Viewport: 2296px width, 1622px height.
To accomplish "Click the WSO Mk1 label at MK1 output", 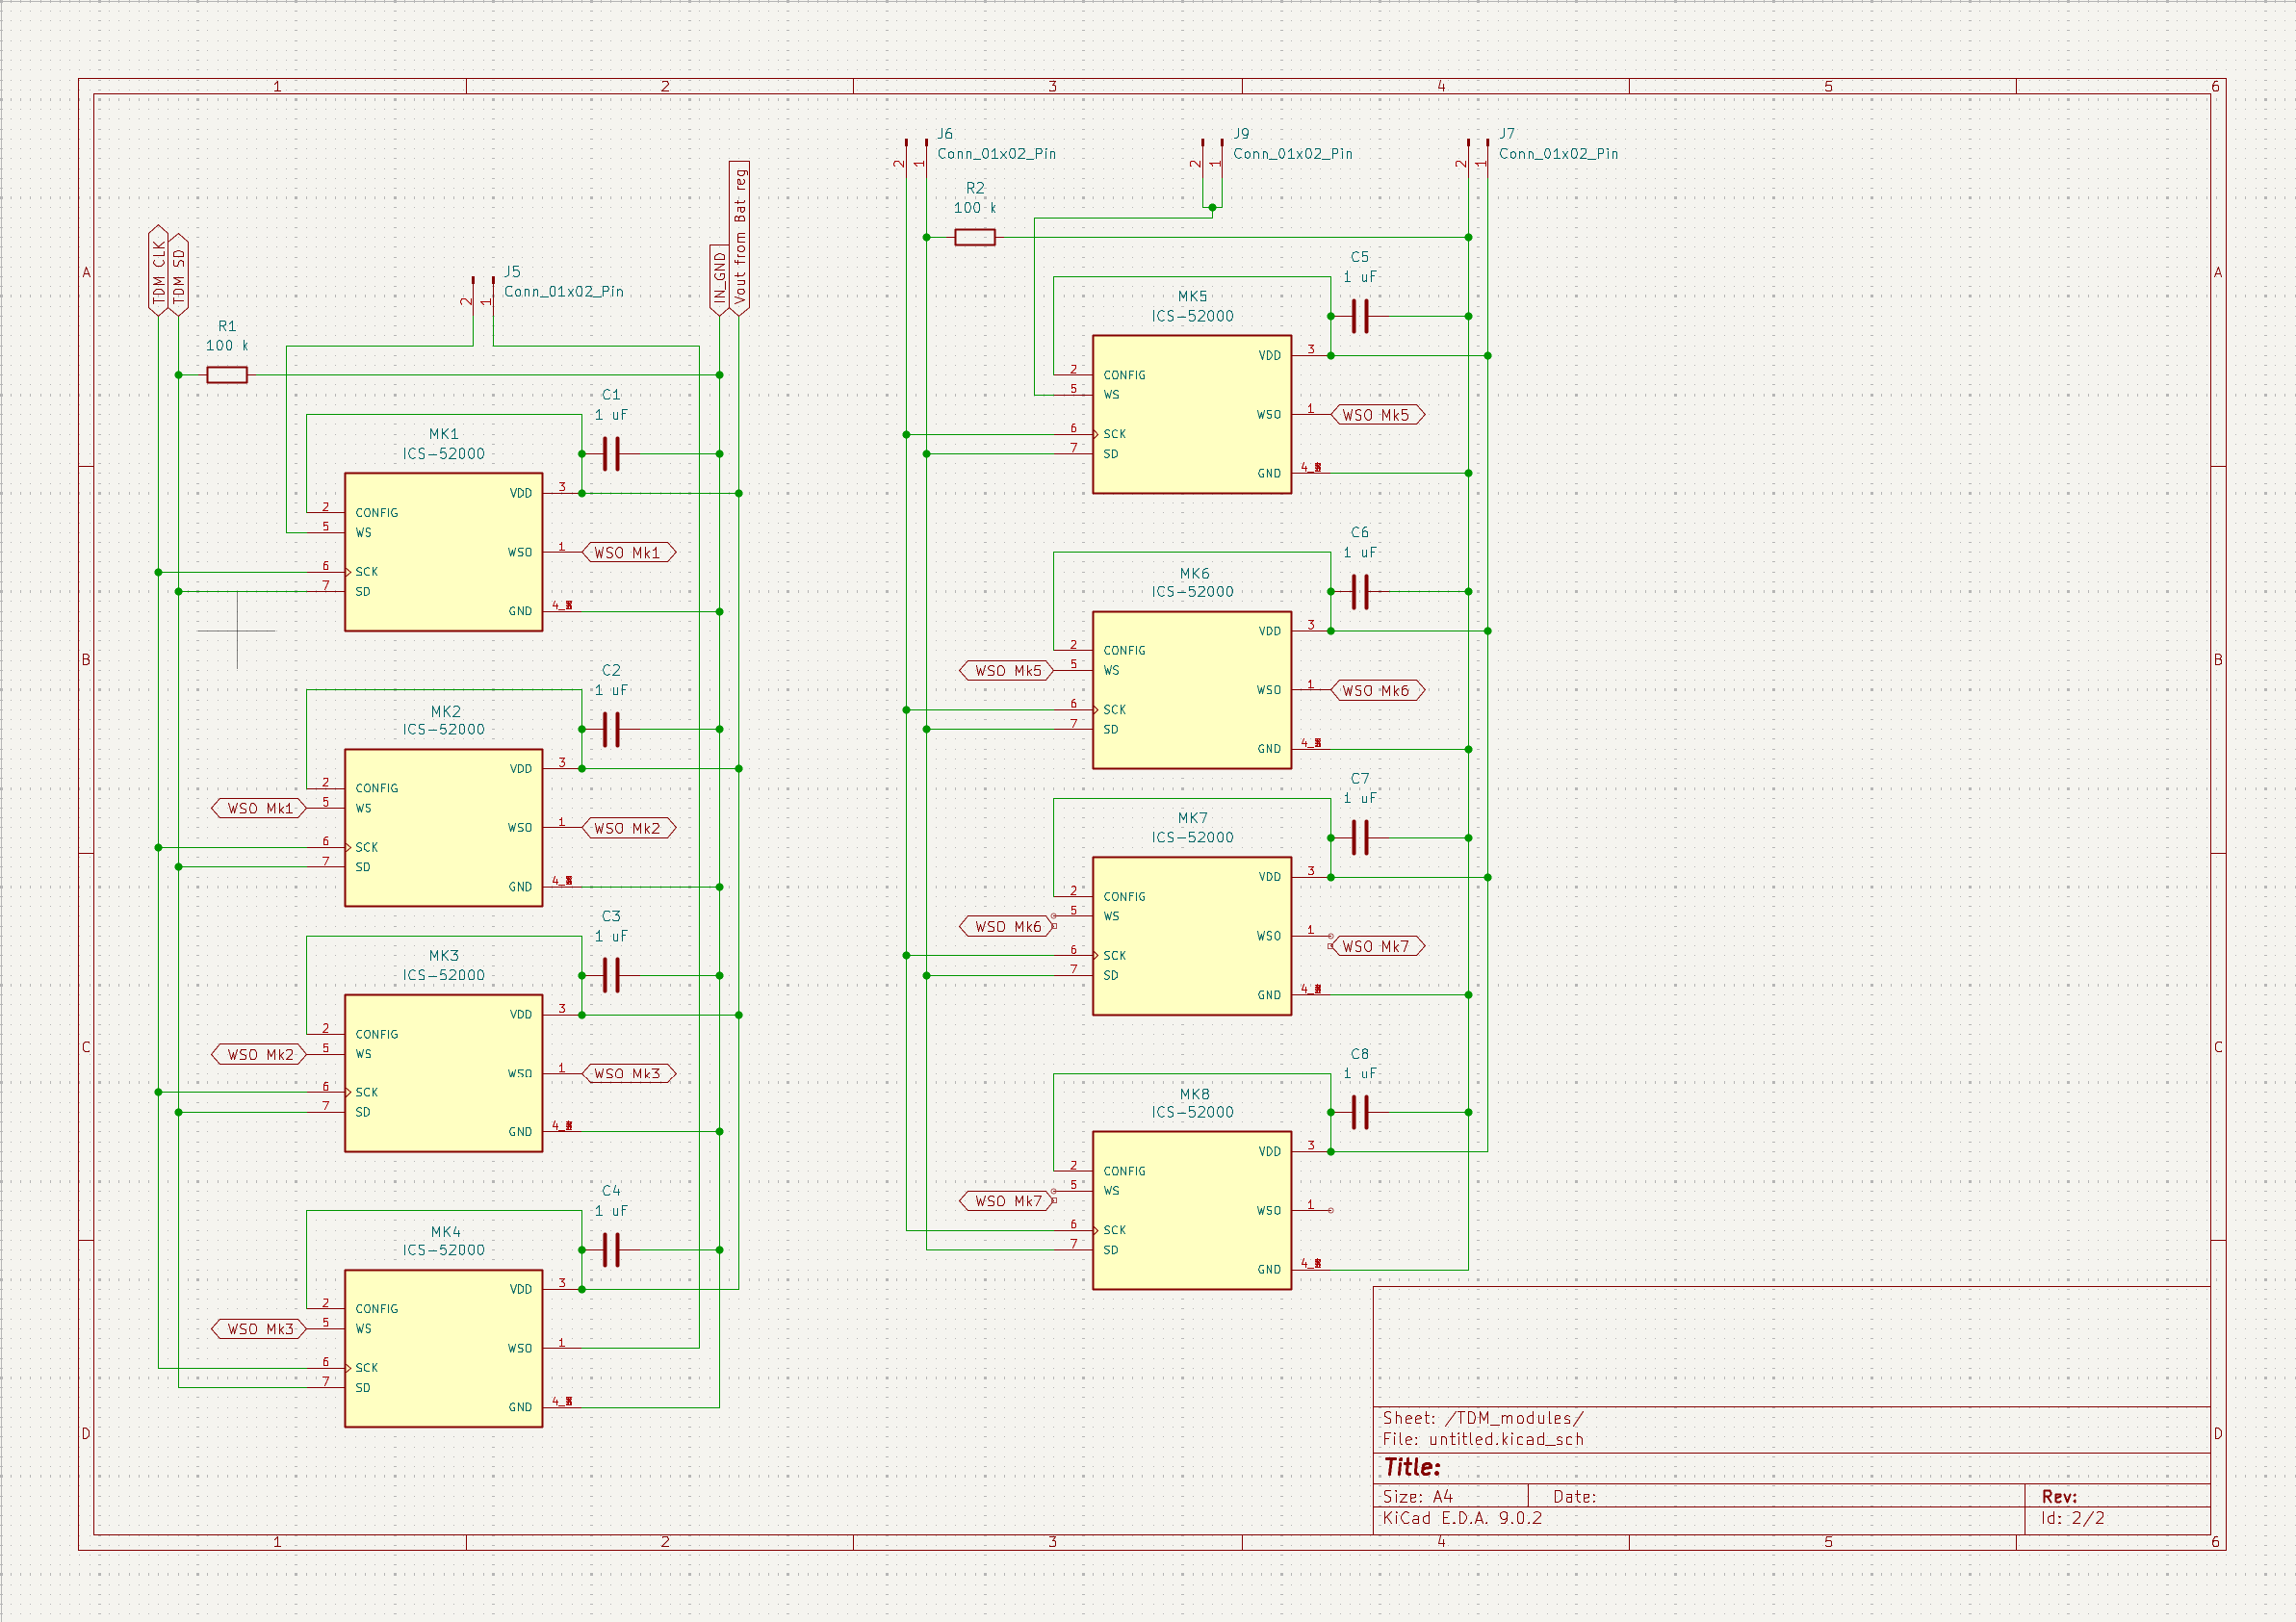I will [x=628, y=553].
